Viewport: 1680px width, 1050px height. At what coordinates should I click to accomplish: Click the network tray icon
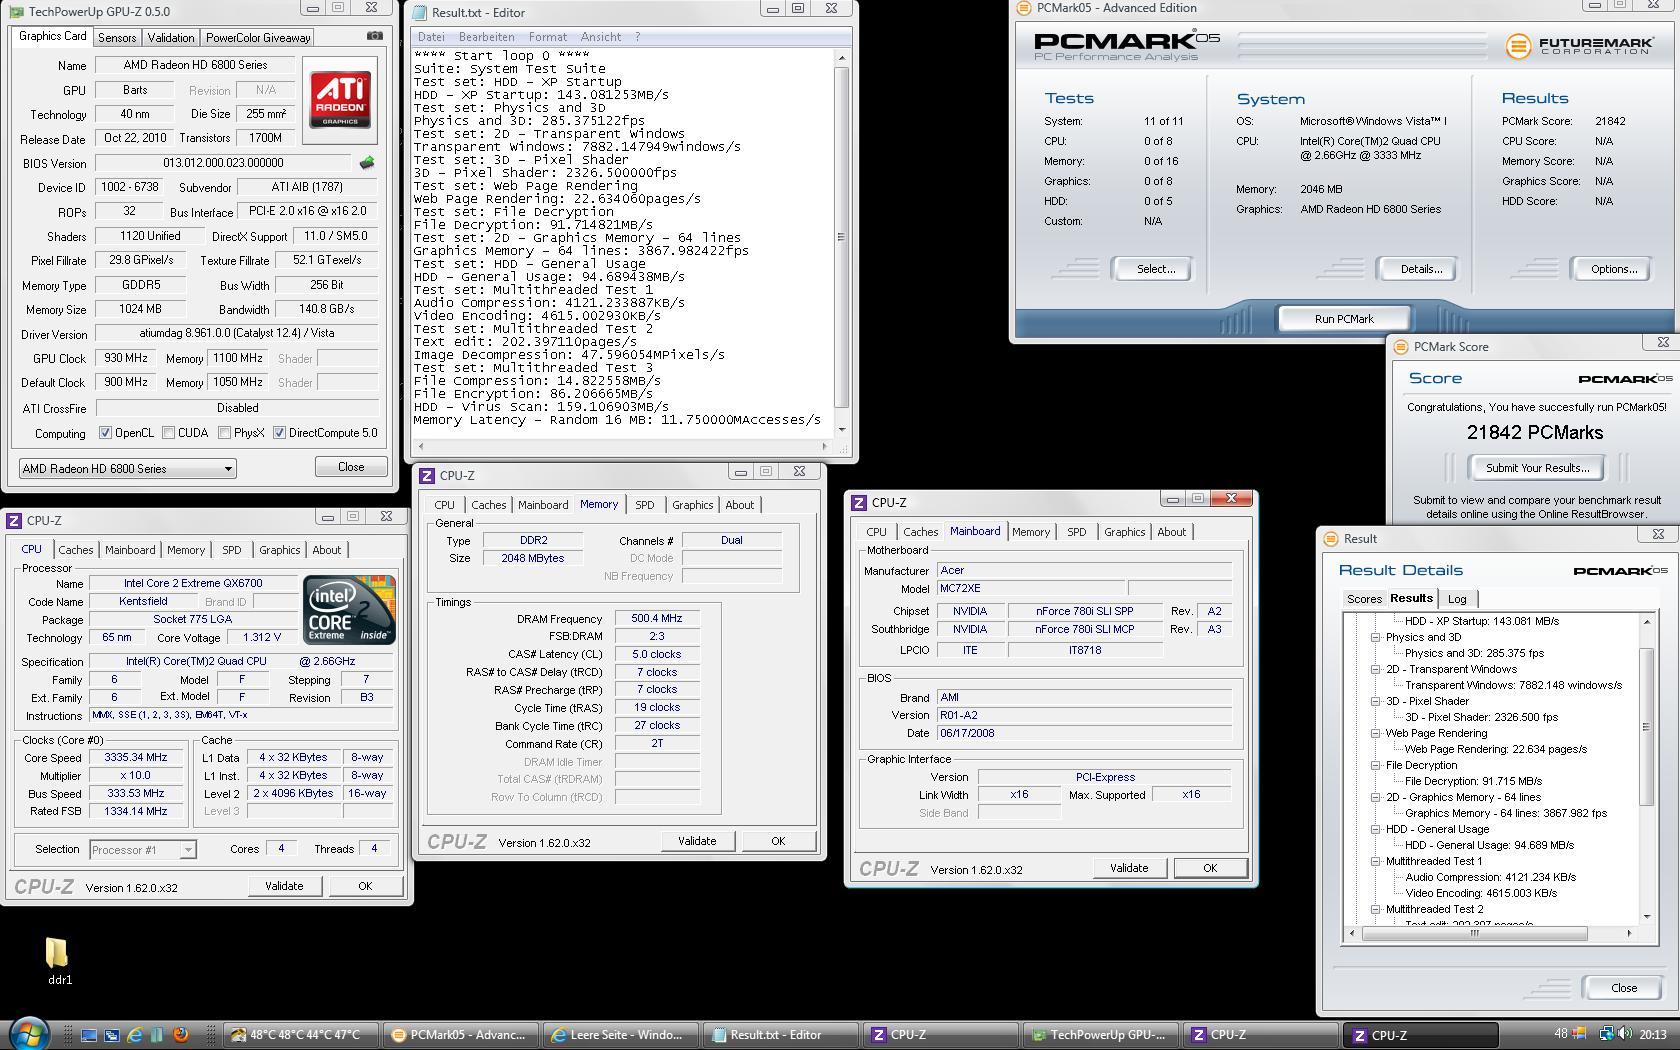click(x=1606, y=1034)
